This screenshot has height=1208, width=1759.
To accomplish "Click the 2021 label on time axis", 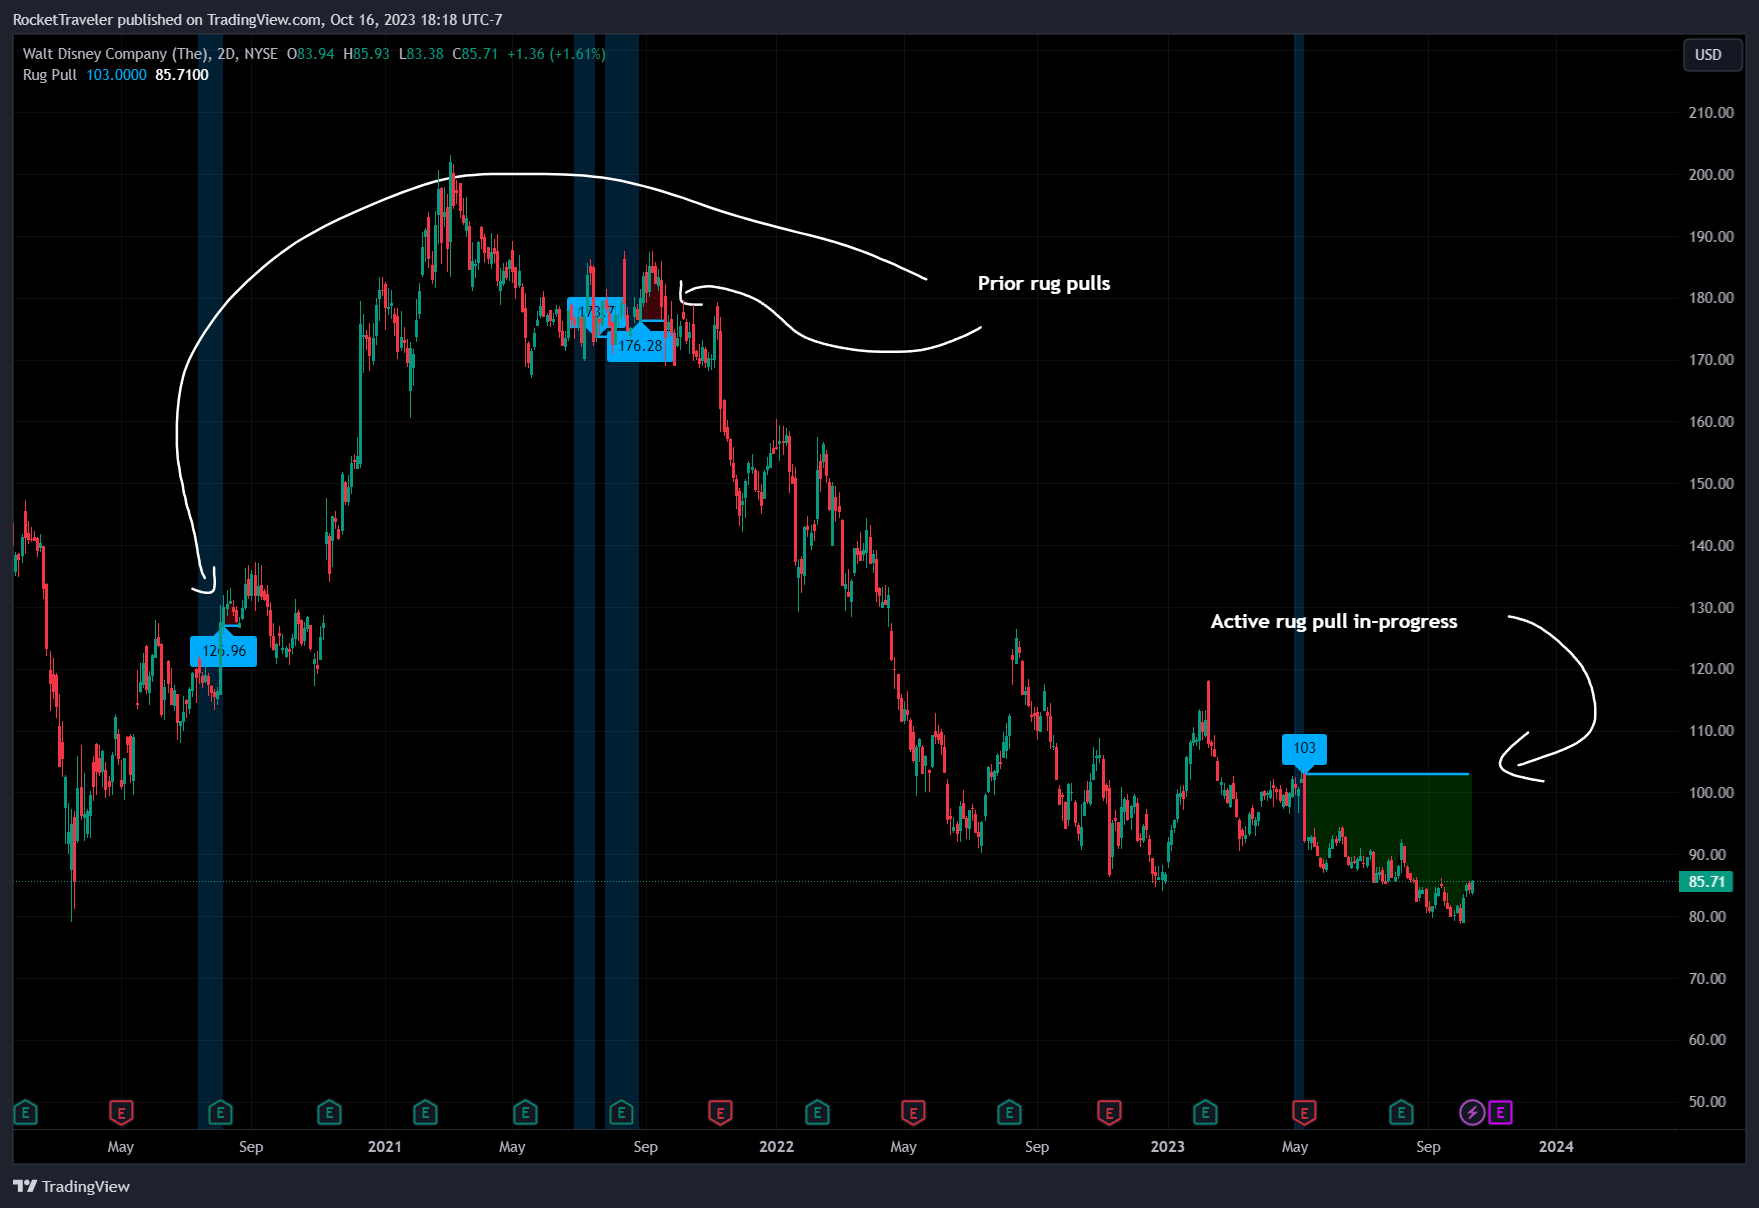I will point(385,1146).
